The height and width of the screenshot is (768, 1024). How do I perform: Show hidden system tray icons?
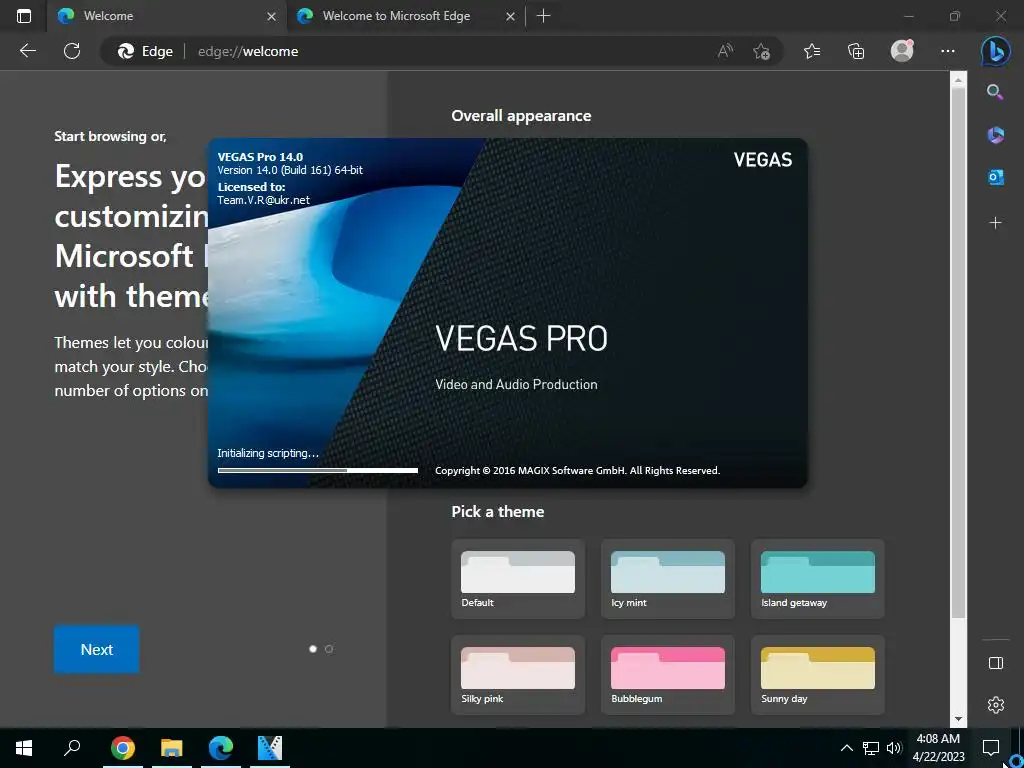[x=846, y=748]
